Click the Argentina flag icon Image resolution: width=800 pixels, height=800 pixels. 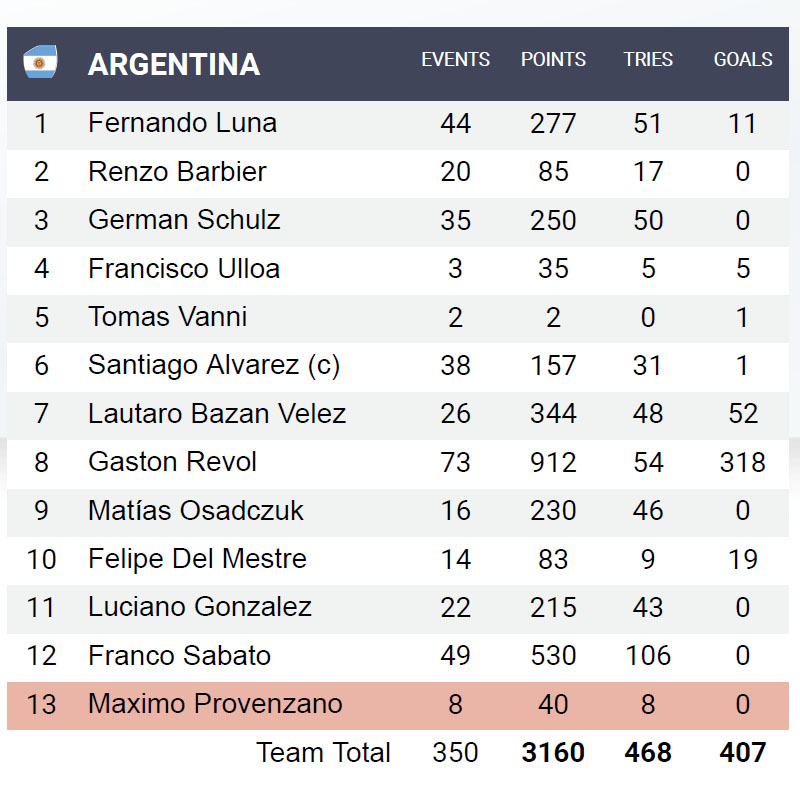(x=40, y=63)
